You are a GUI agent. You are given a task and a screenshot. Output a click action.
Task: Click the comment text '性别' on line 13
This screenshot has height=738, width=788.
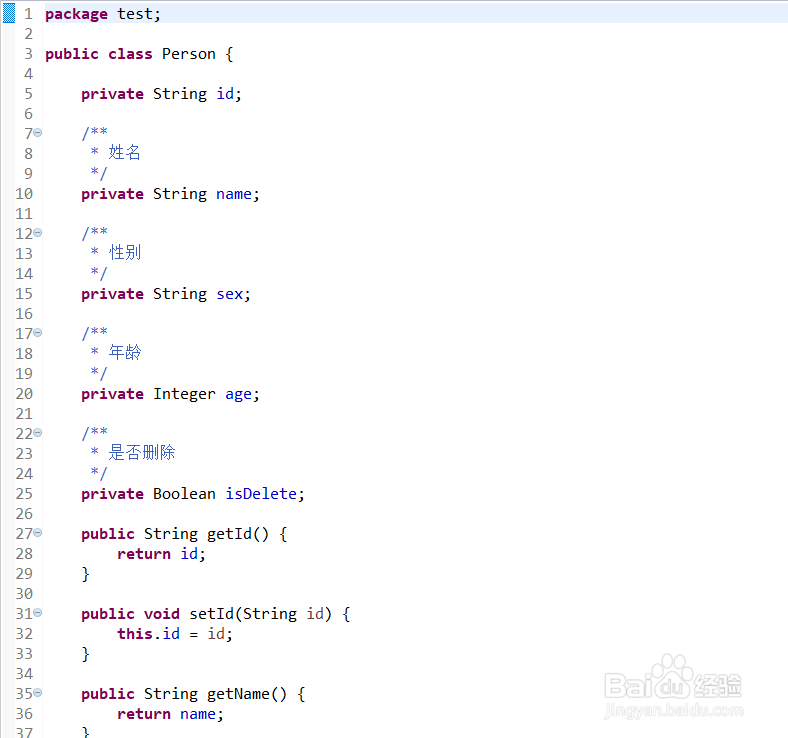coord(125,252)
